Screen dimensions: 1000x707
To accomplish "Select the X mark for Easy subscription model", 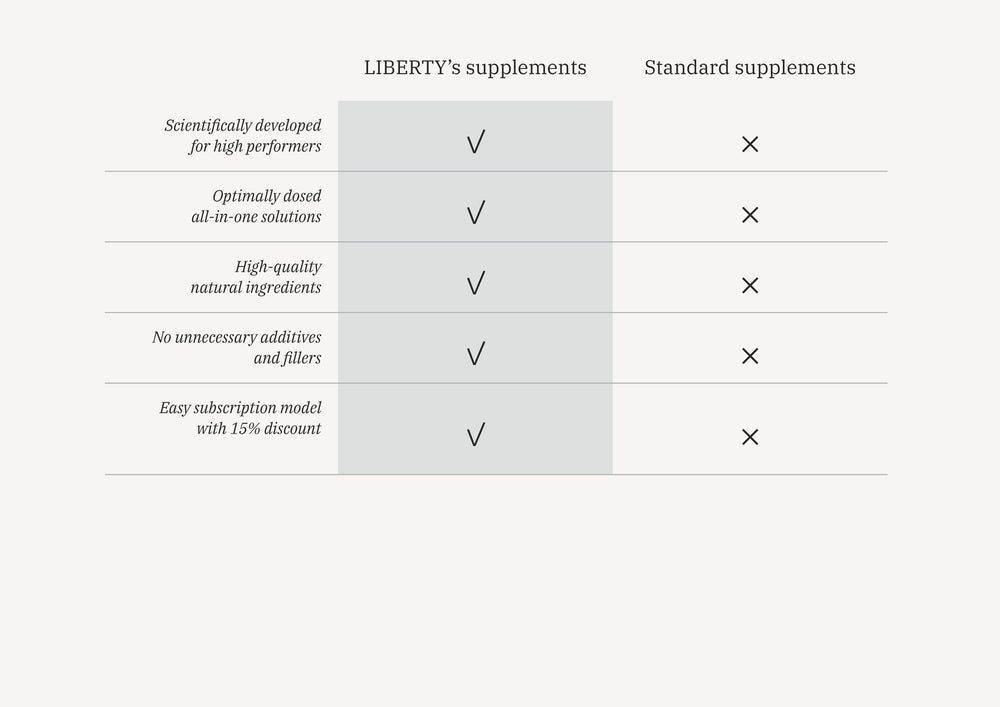I will pos(750,437).
